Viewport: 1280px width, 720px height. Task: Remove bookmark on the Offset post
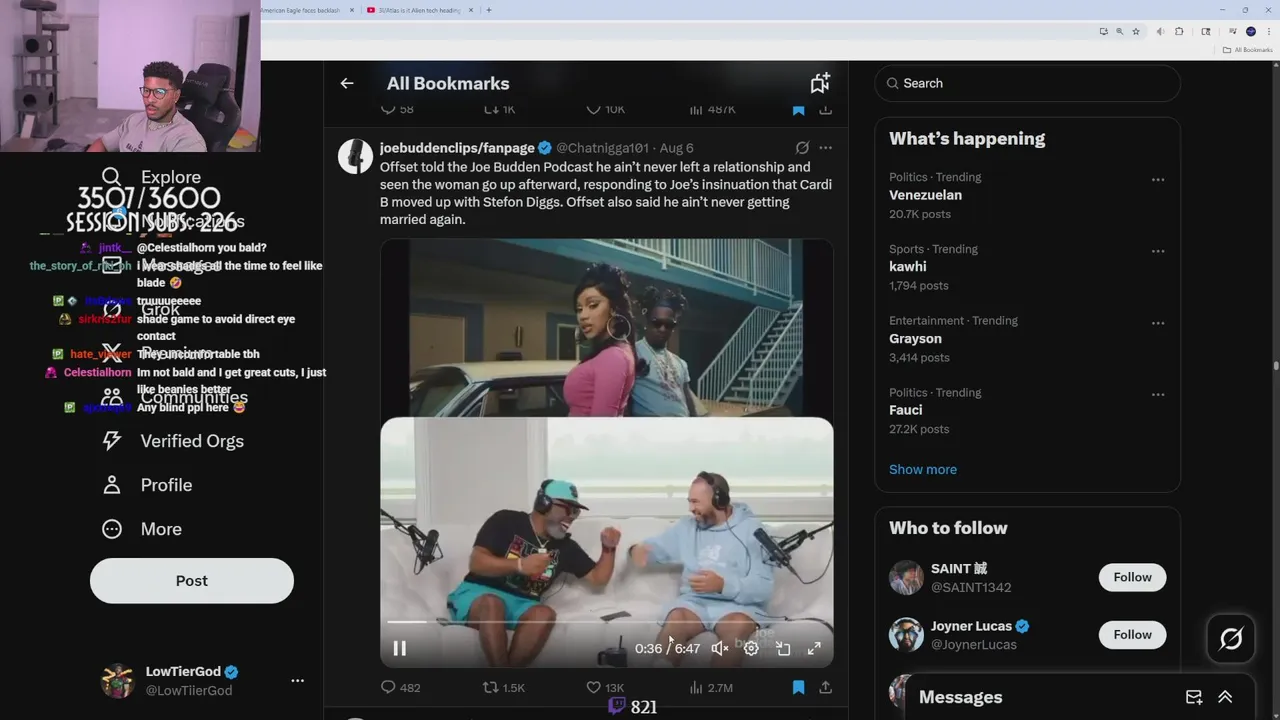coord(798,687)
